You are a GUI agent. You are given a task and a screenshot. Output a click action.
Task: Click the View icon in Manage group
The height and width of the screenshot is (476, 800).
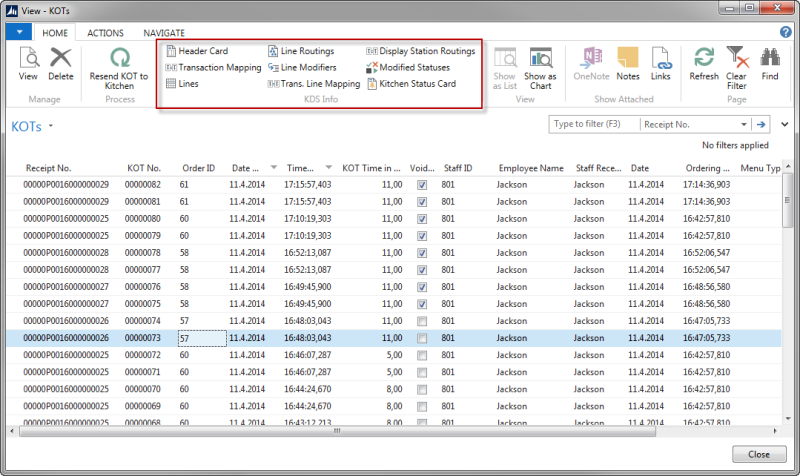(28, 62)
